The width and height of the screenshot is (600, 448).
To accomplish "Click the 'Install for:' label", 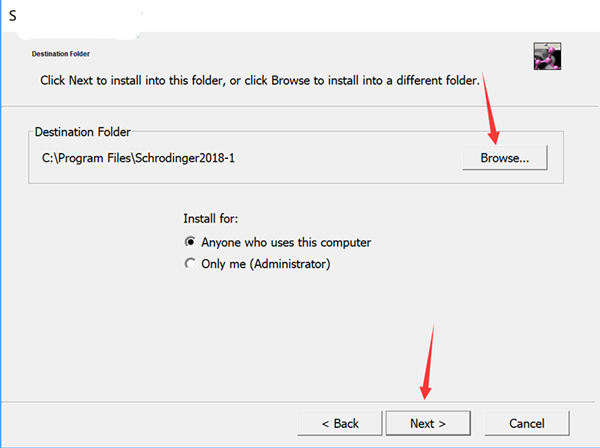I will [211, 218].
